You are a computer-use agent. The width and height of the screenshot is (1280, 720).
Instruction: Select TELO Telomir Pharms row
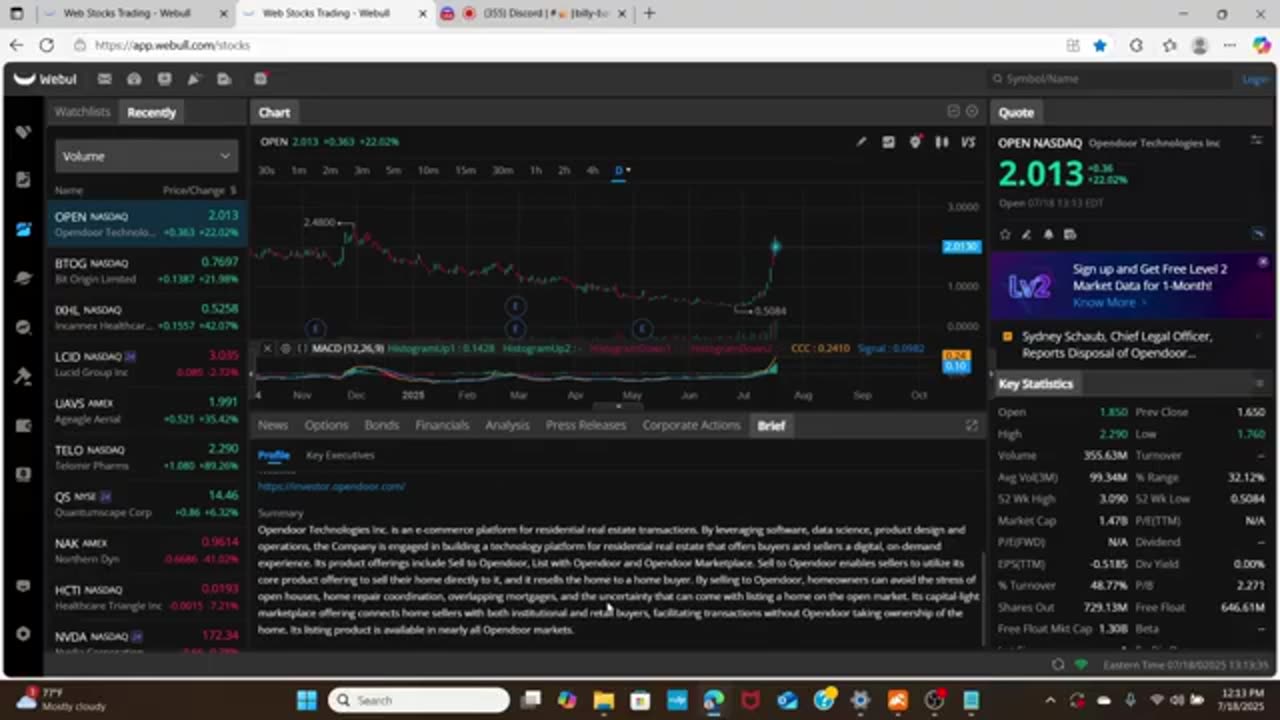tap(146, 457)
